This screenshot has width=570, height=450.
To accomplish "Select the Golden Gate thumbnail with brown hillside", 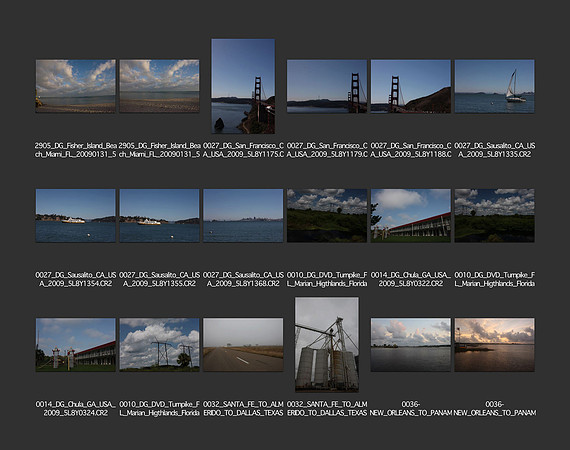I will (x=411, y=87).
